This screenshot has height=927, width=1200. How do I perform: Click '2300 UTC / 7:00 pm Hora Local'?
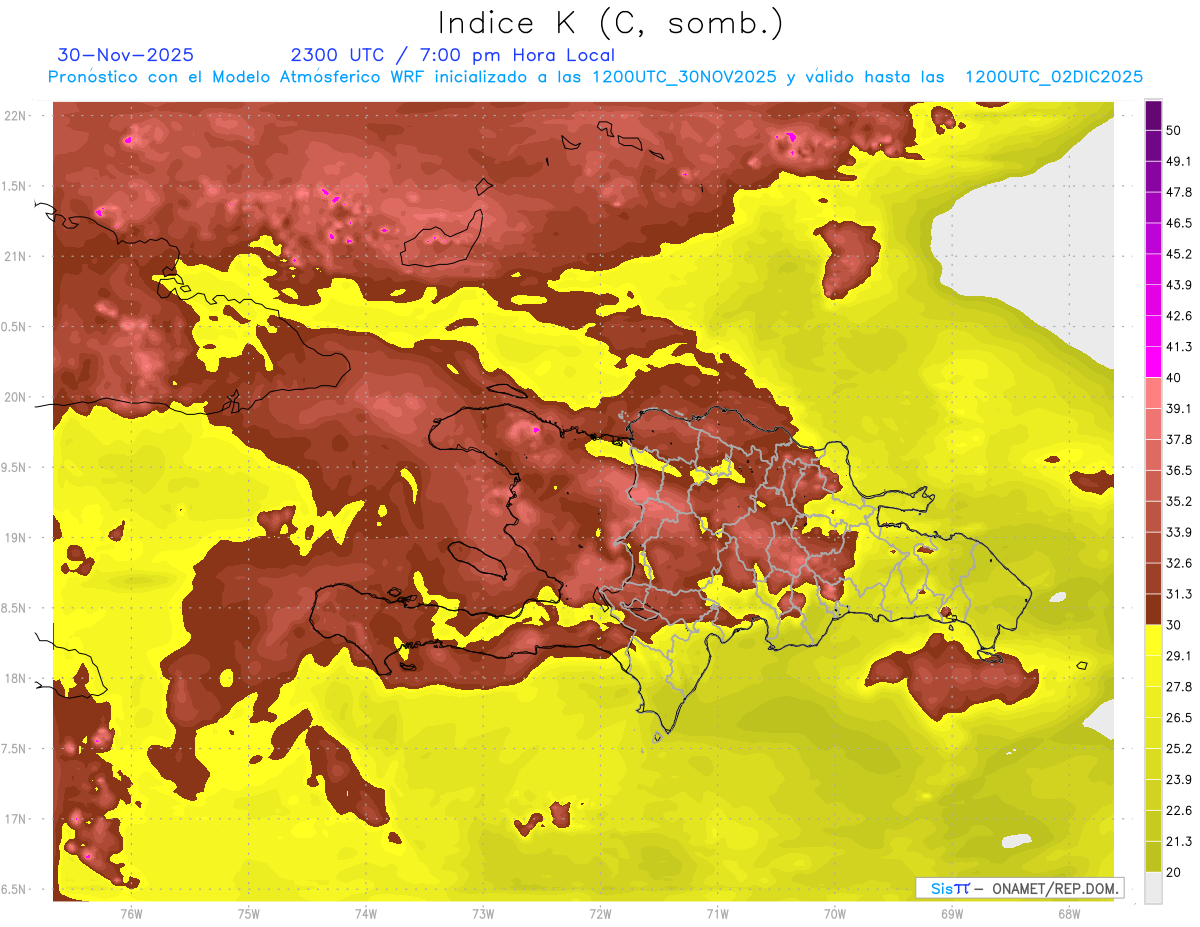click(453, 55)
